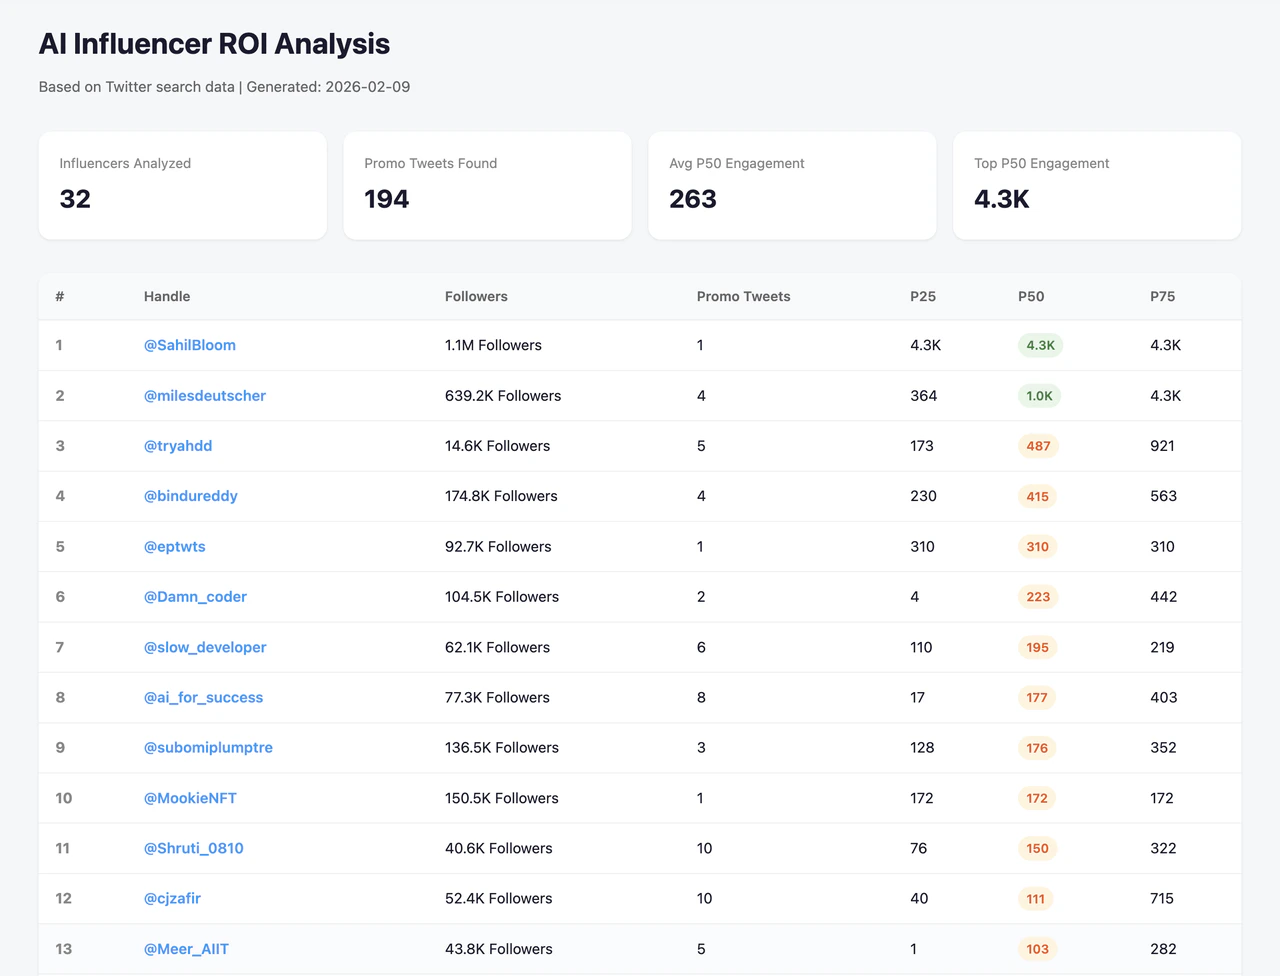The height and width of the screenshot is (976, 1280).
Task: Open the @cjzafir profile link
Action: 171,898
